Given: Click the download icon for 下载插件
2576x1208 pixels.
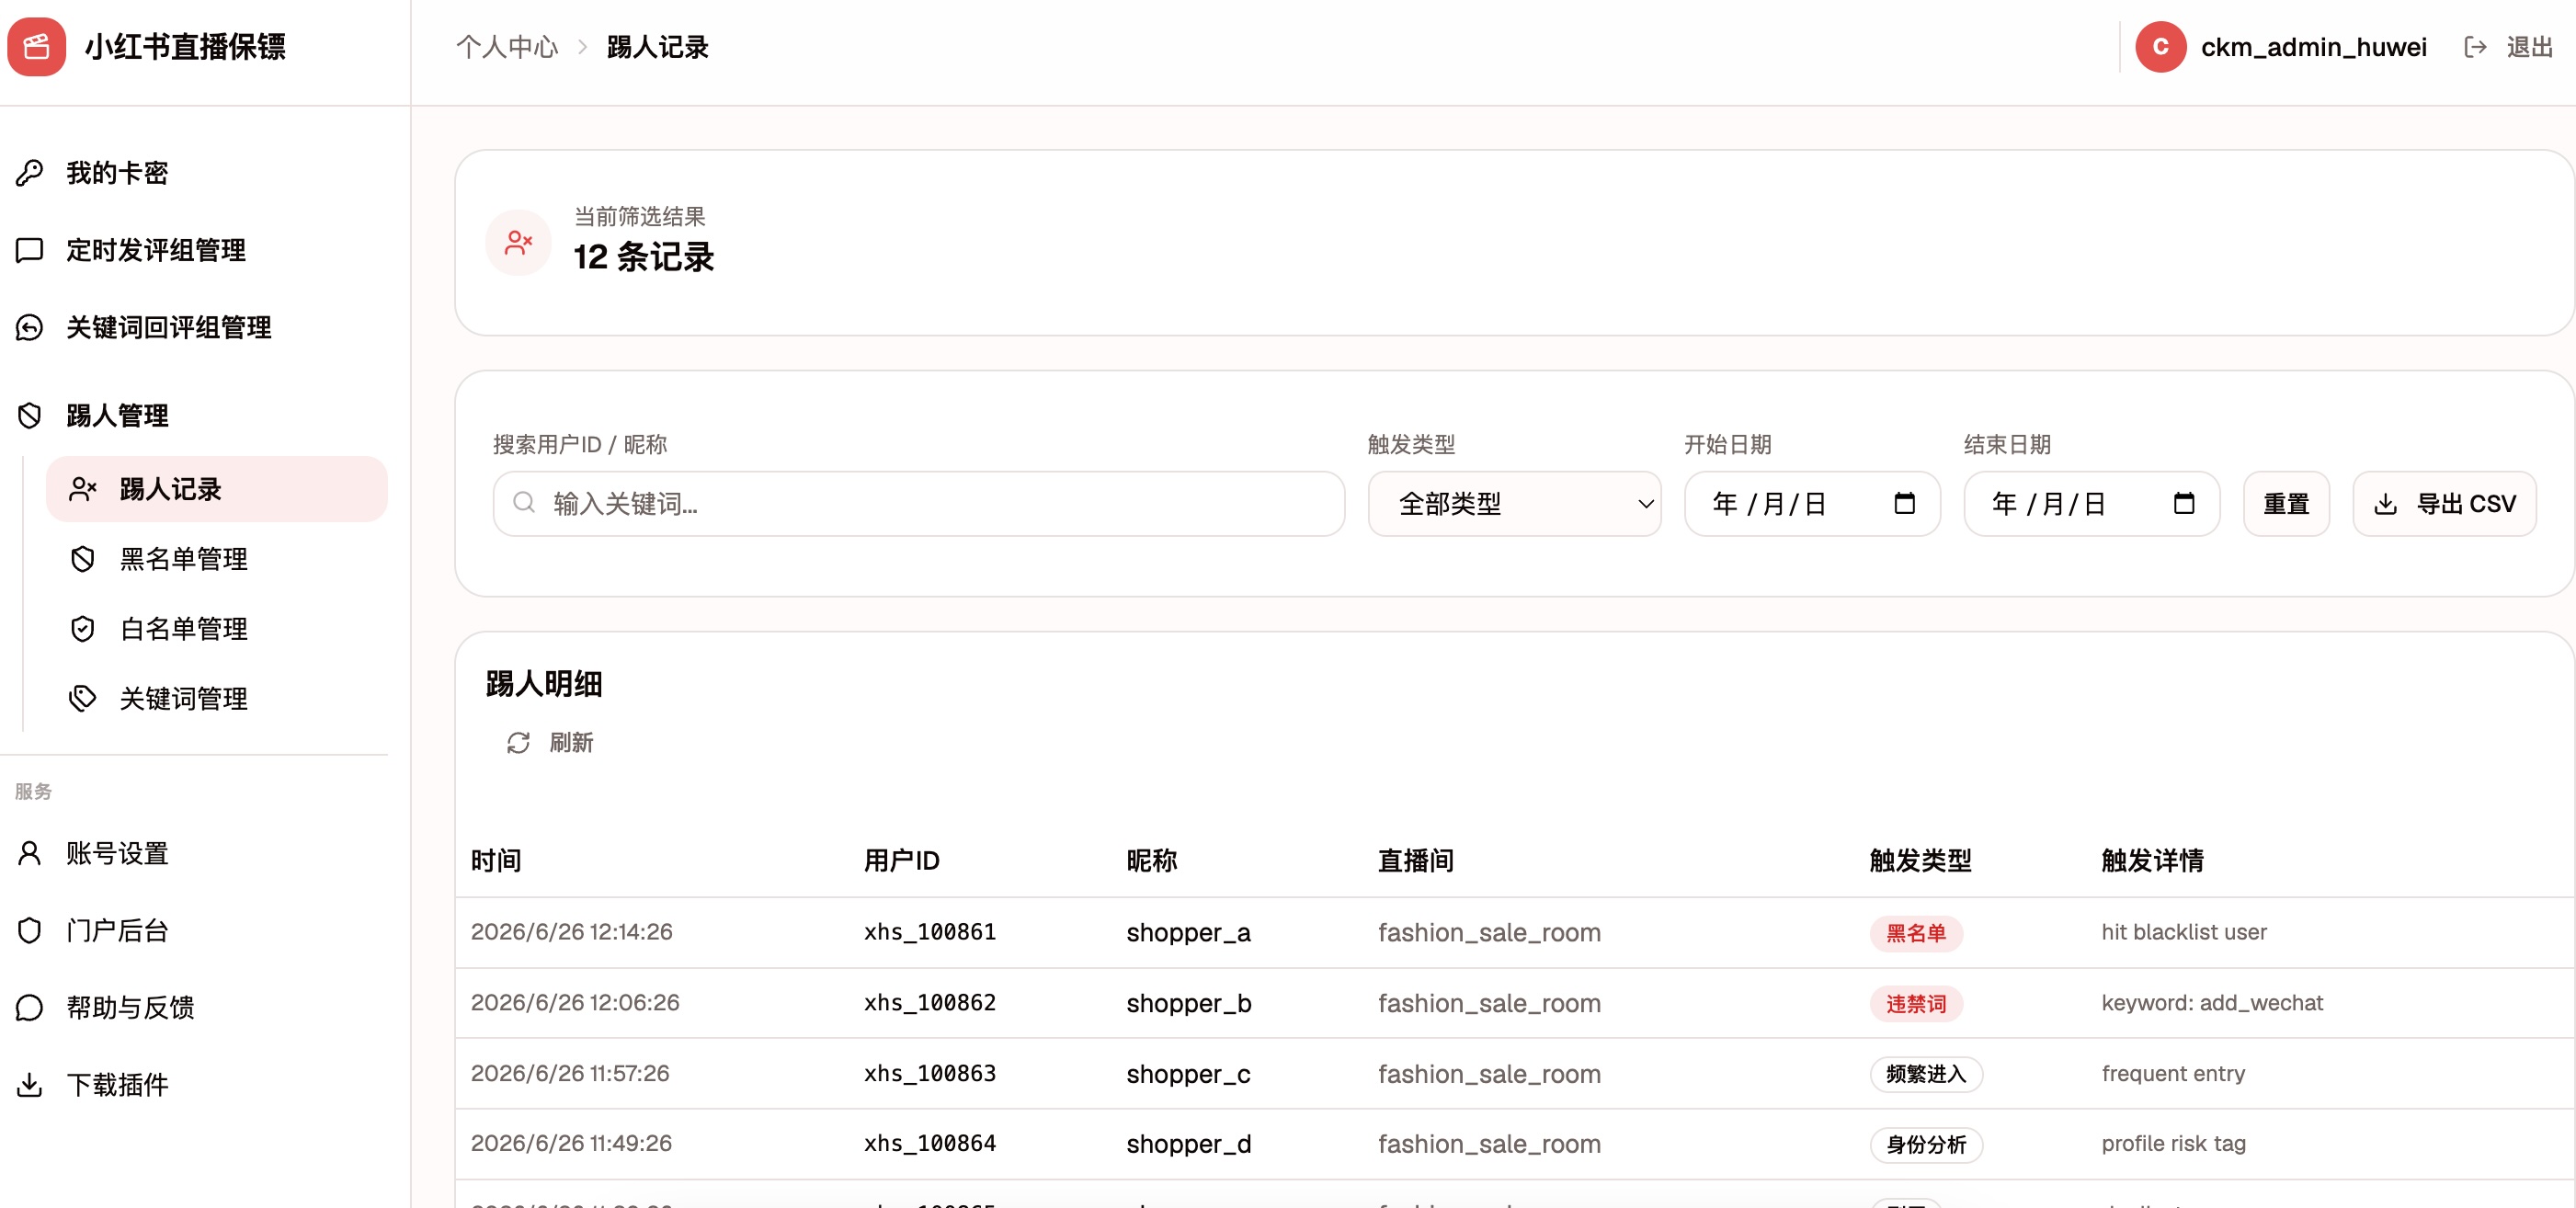Looking at the screenshot, I should (30, 1084).
